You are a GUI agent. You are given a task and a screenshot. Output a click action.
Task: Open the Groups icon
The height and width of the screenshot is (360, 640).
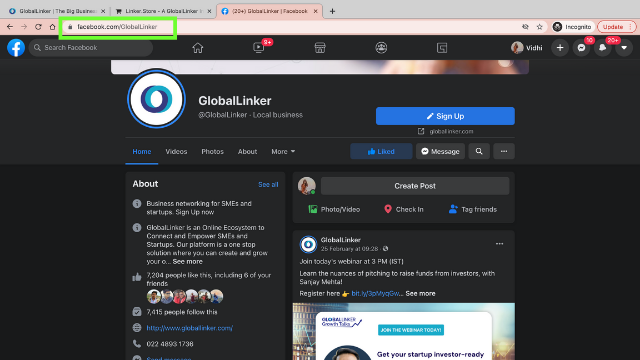coord(381,48)
